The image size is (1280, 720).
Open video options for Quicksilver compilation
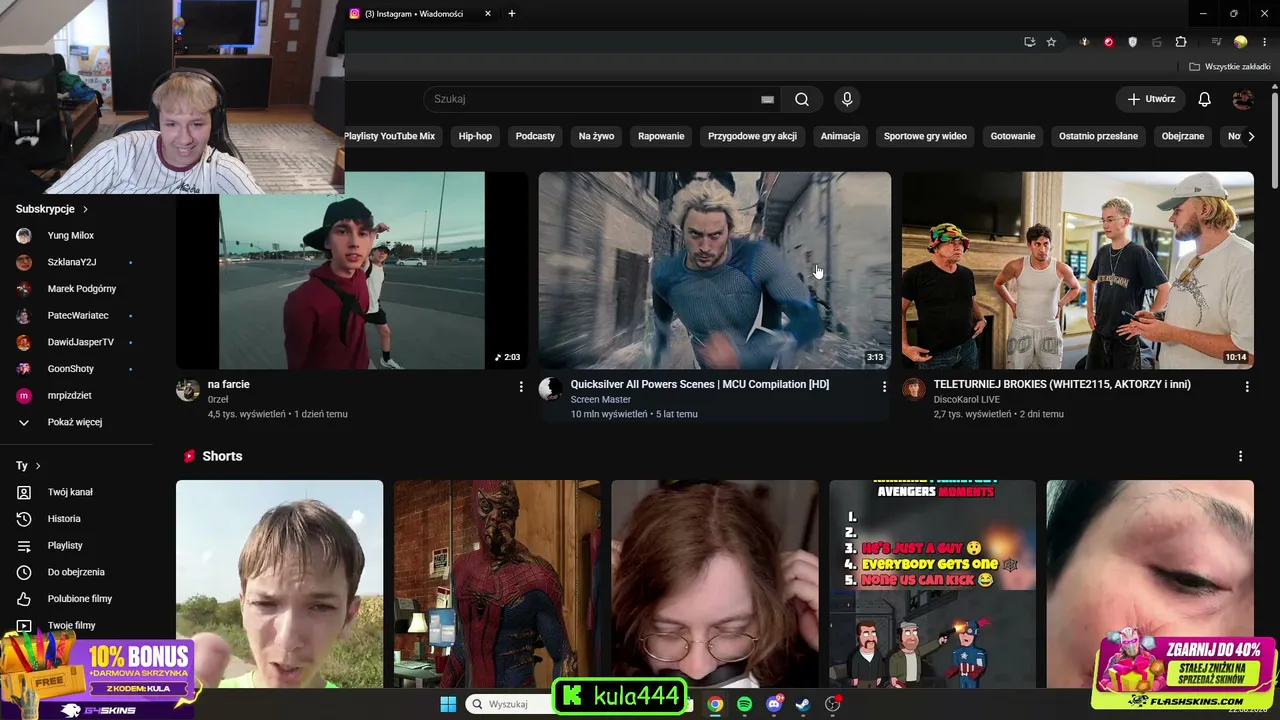point(884,386)
